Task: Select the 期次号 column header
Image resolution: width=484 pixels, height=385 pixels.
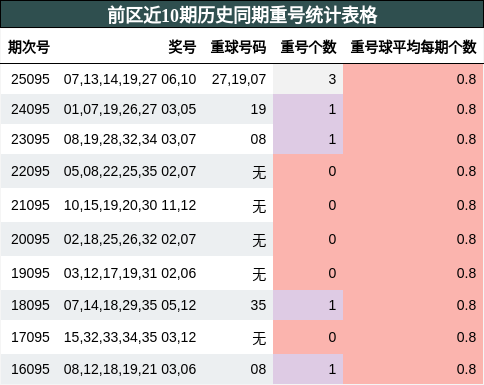Action: tap(29, 47)
